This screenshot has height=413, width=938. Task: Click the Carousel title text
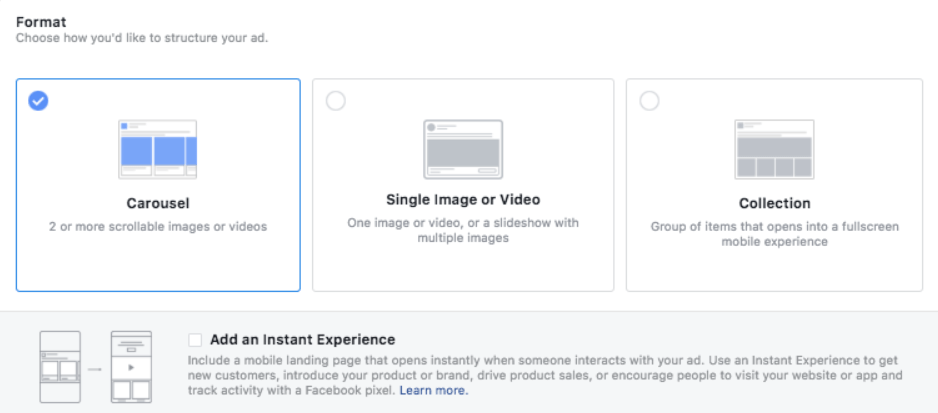click(158, 204)
